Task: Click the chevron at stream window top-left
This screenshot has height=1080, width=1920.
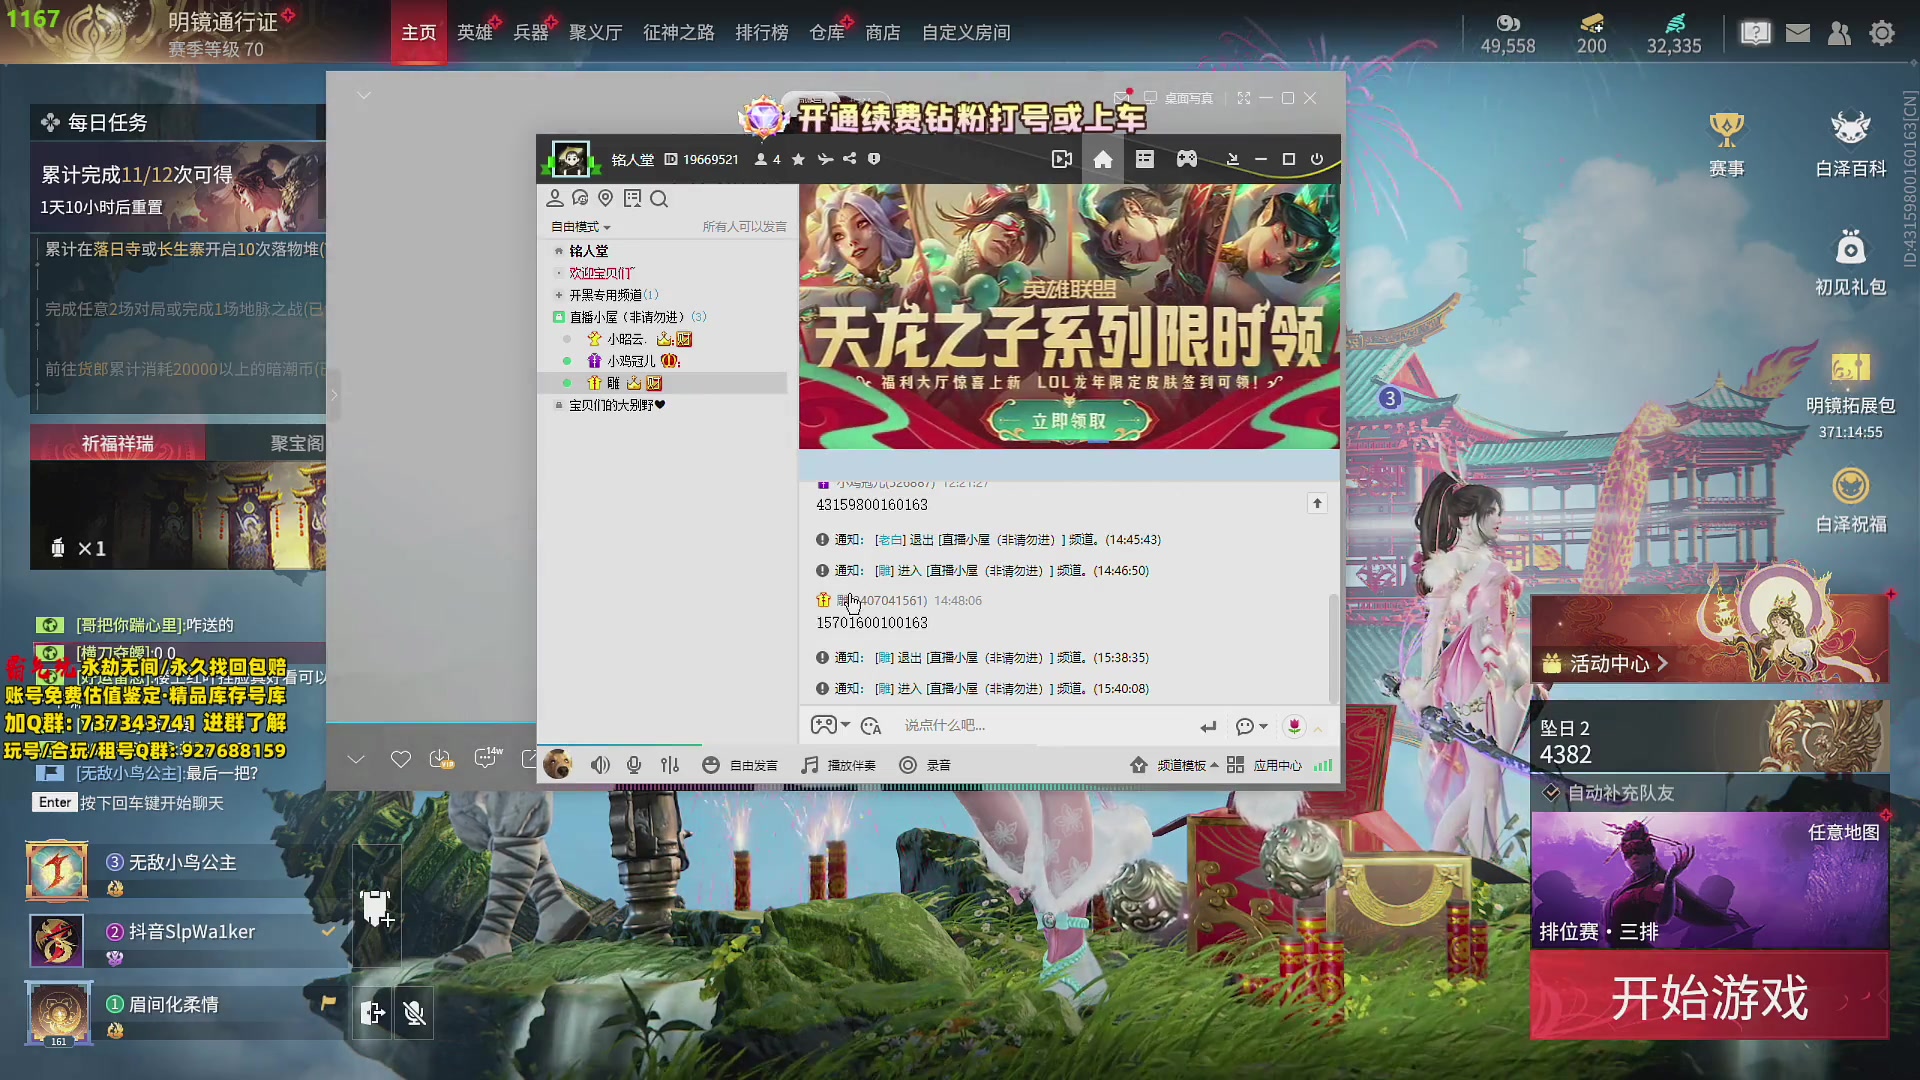Action: [364, 96]
